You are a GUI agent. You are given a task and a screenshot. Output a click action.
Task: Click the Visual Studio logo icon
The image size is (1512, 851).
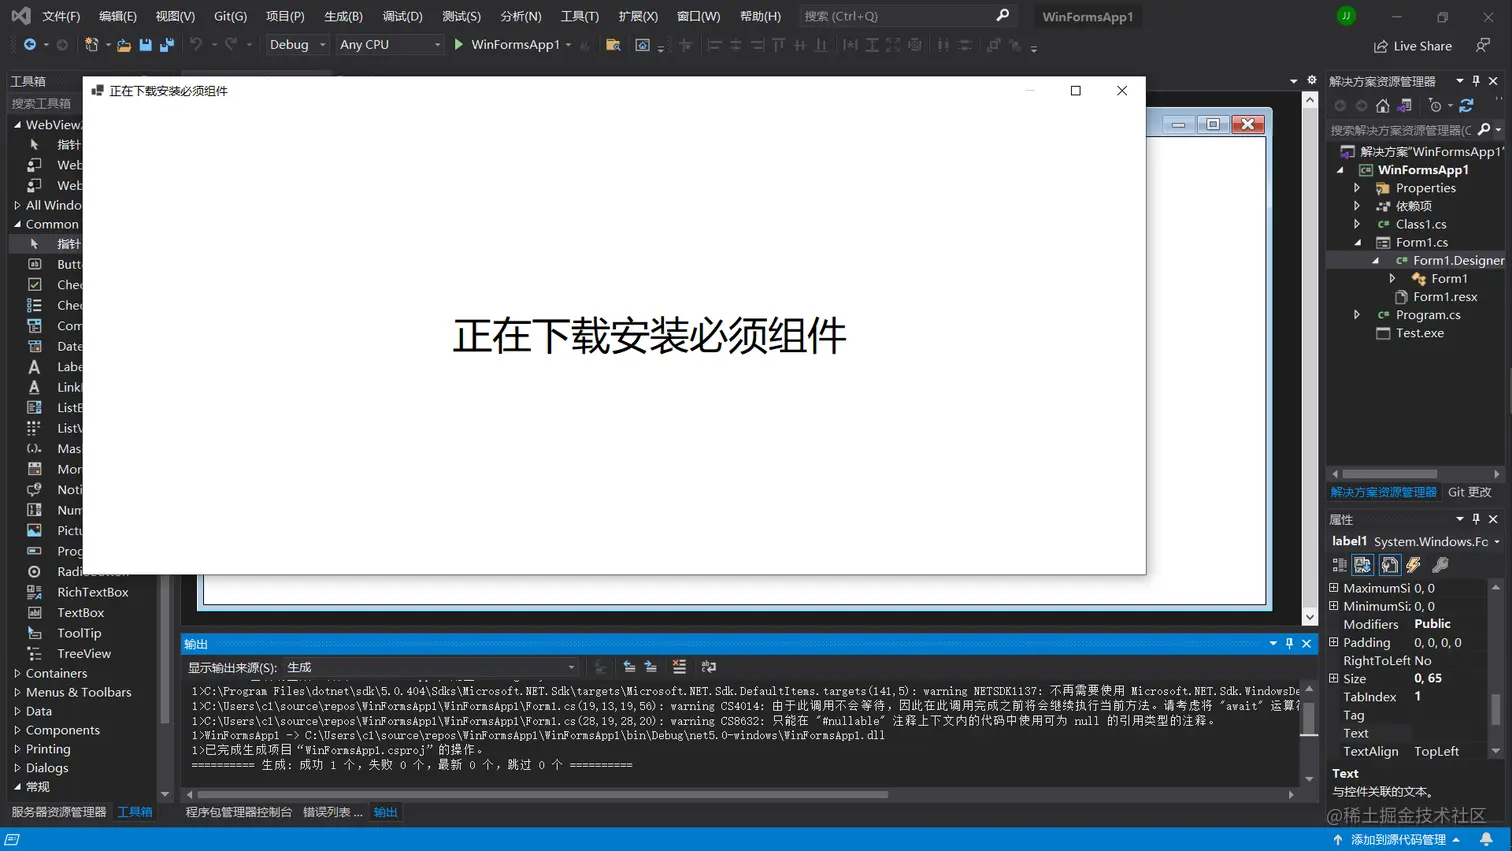pos(20,16)
